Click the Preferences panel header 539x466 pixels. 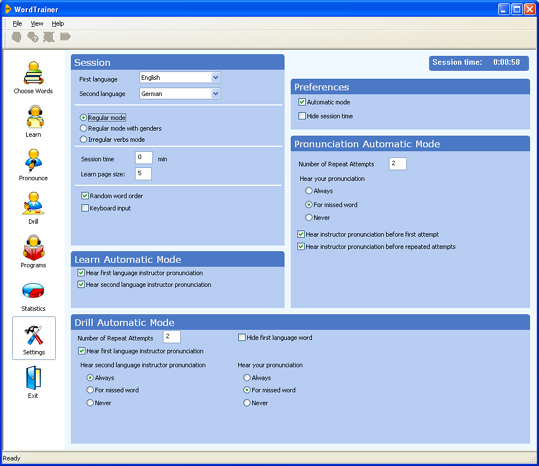pos(410,87)
